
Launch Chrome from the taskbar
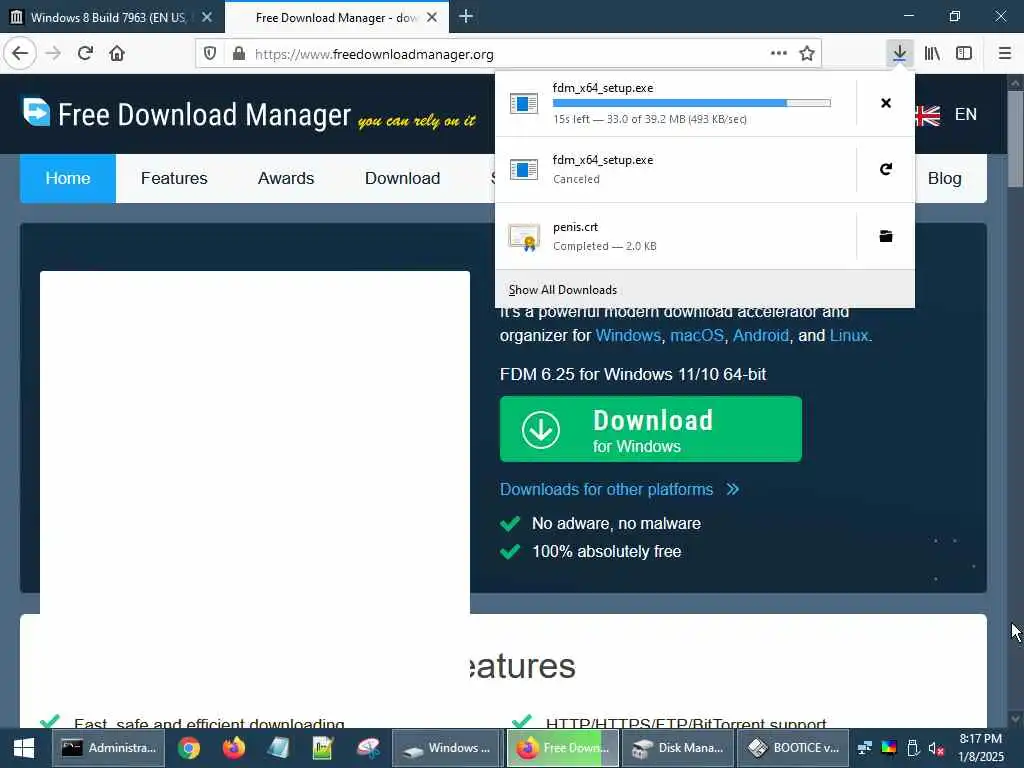189,748
